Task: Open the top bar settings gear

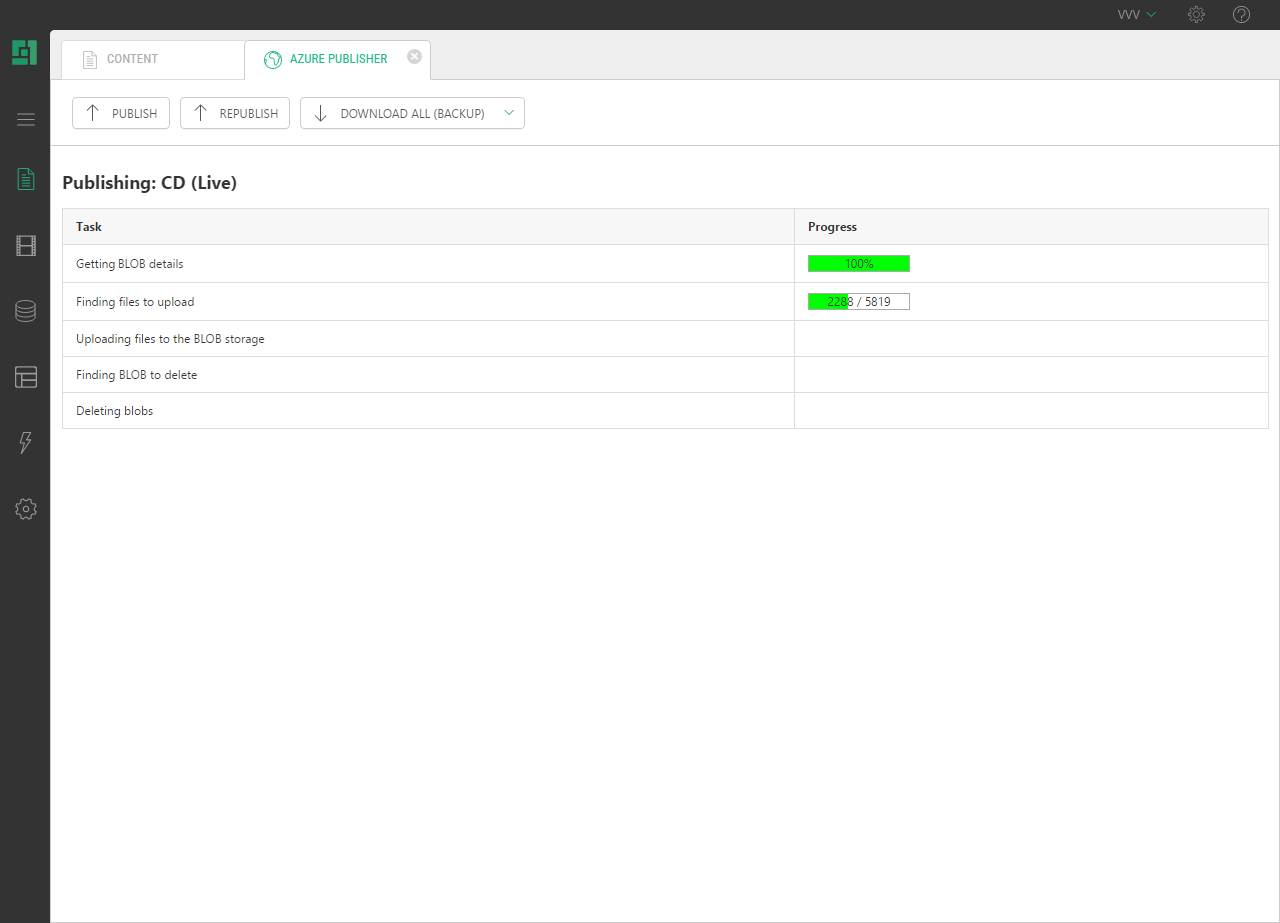Action: 1196,15
